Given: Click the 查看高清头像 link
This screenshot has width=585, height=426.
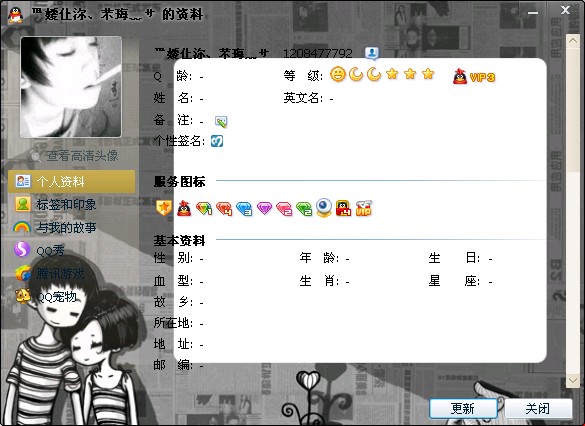Looking at the screenshot, I should (x=82, y=156).
